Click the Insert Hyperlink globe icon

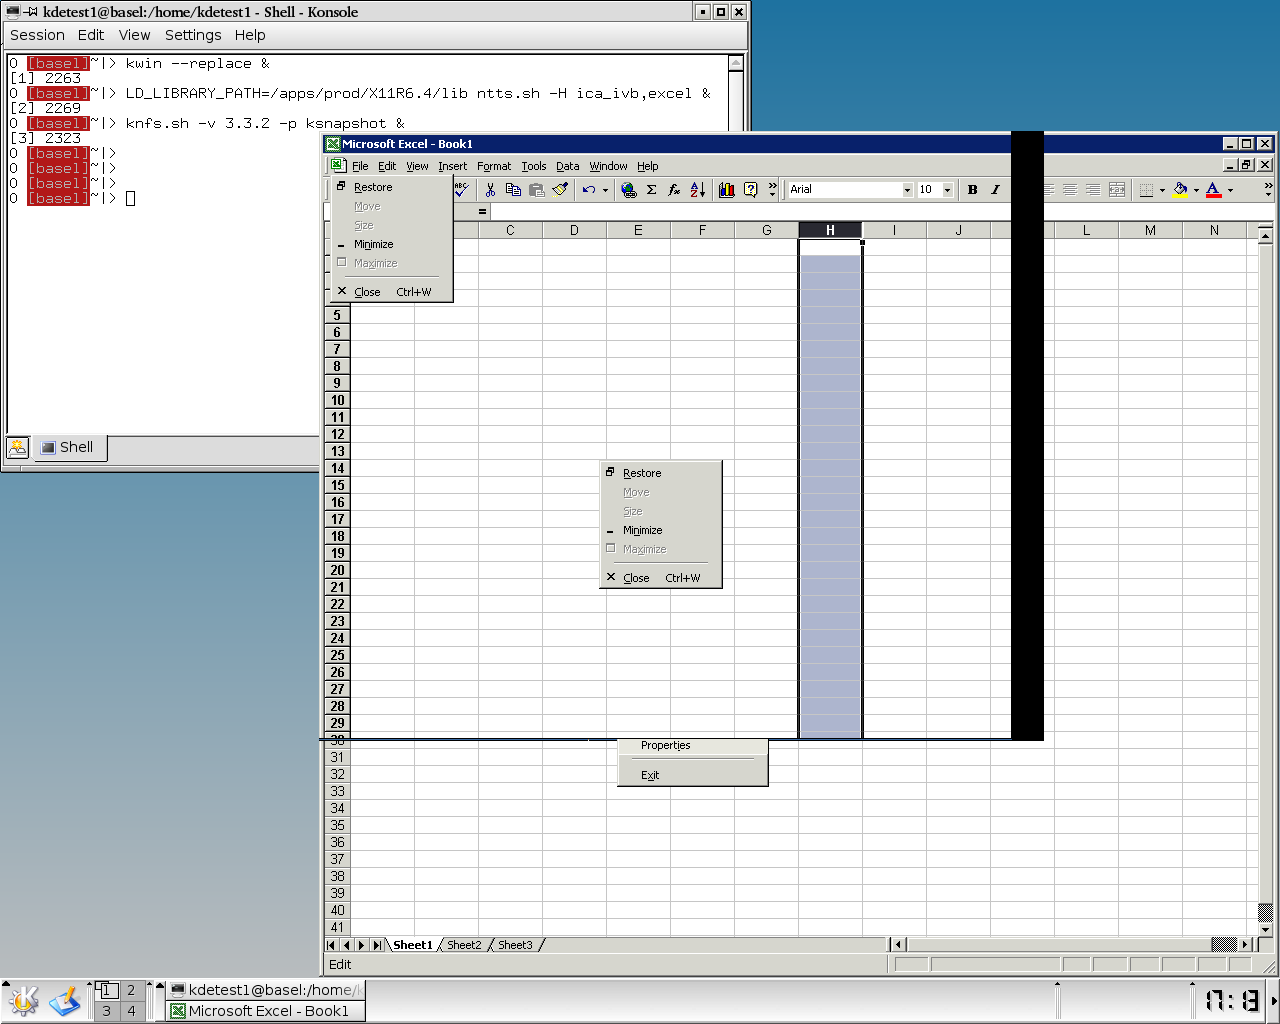click(629, 189)
